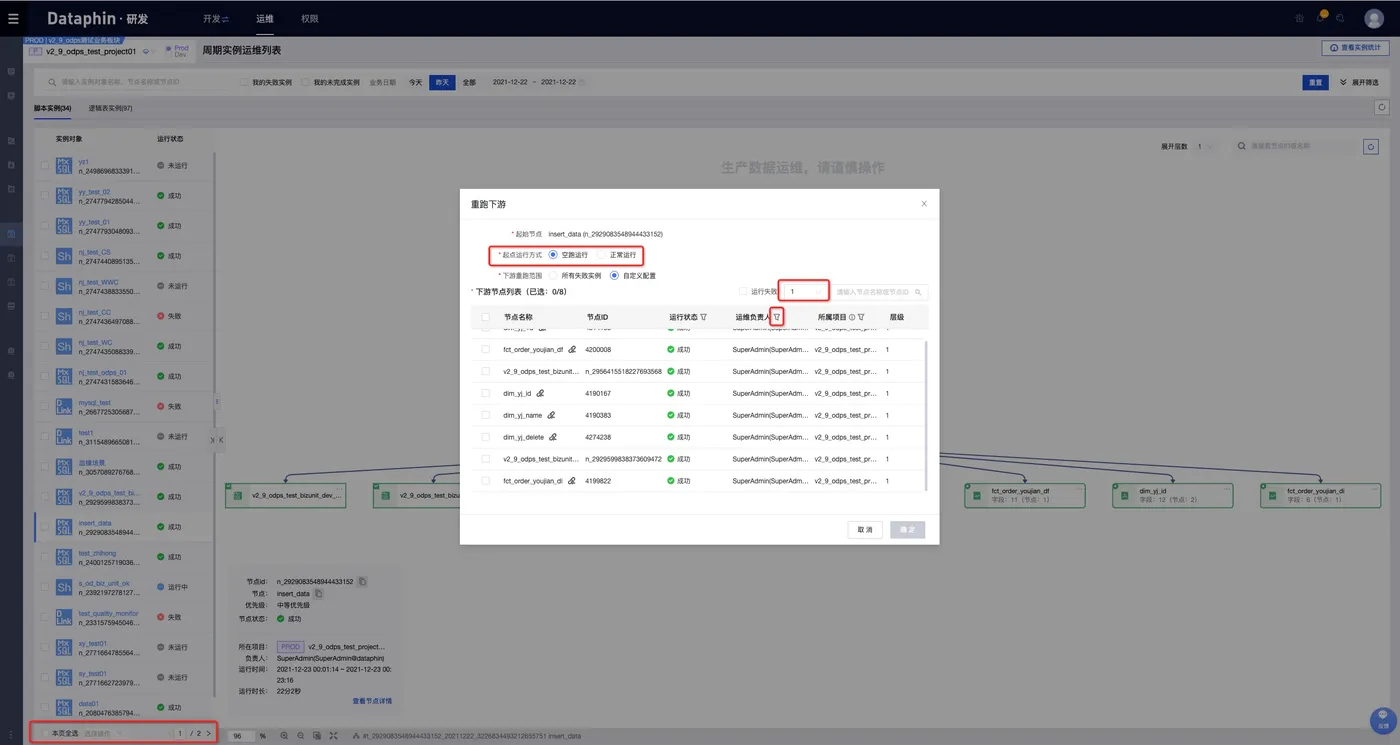Open the 开发 top menu
Screen dimensions: 1400x745
tap(215, 19)
